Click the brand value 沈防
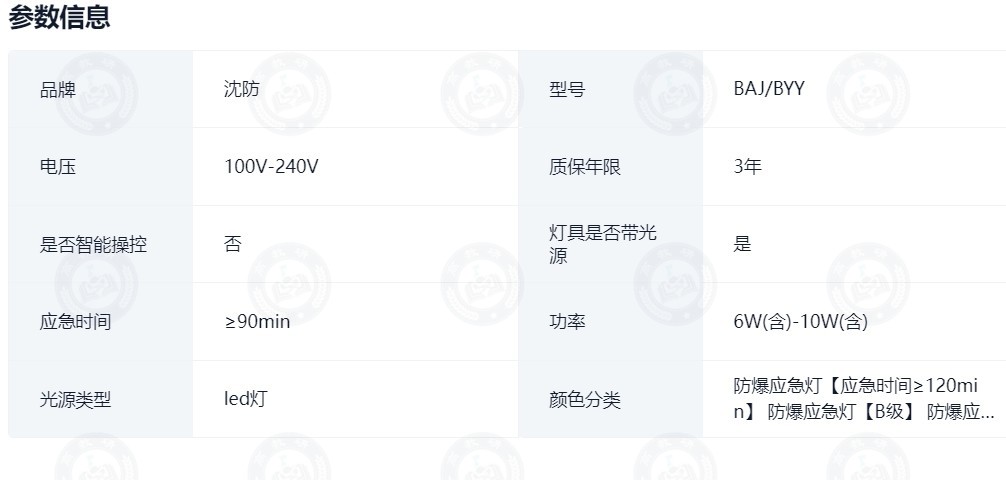The height and width of the screenshot is (480, 1006). click(x=242, y=89)
